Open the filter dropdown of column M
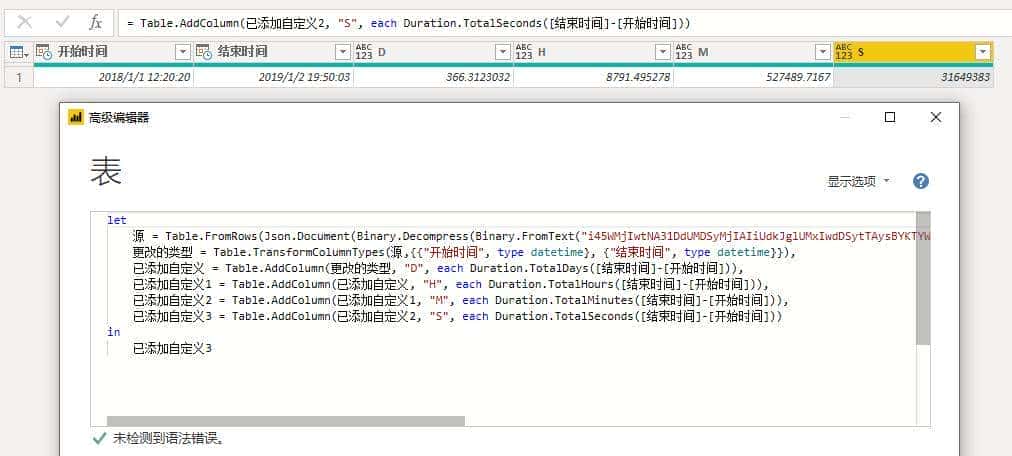This screenshot has height=456, width=1012. (823, 52)
